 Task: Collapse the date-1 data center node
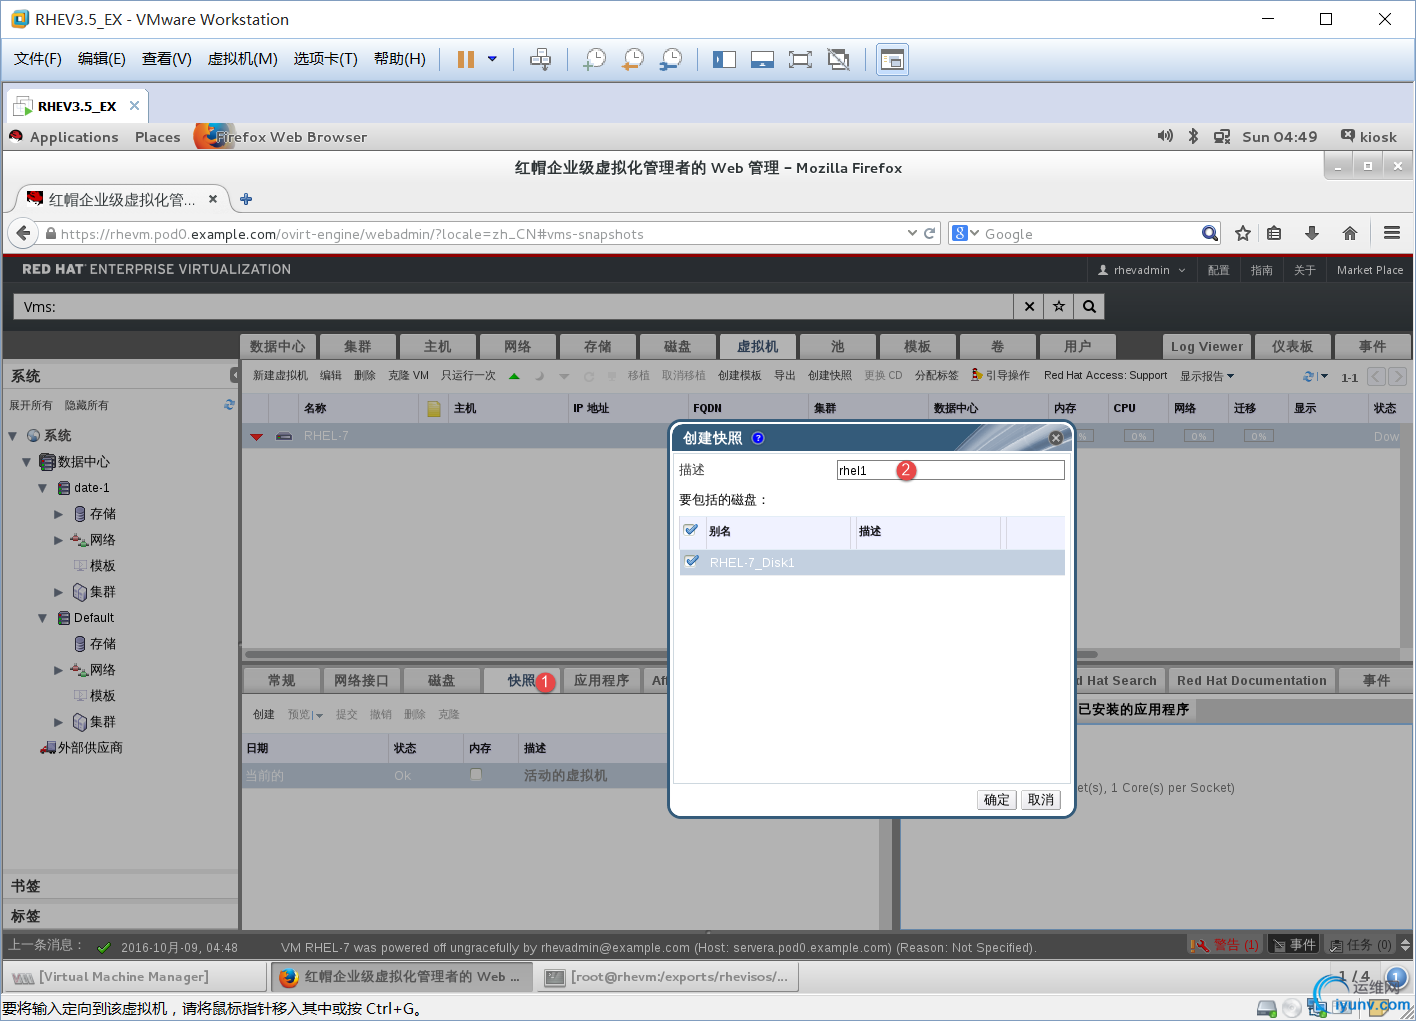[x=43, y=488]
